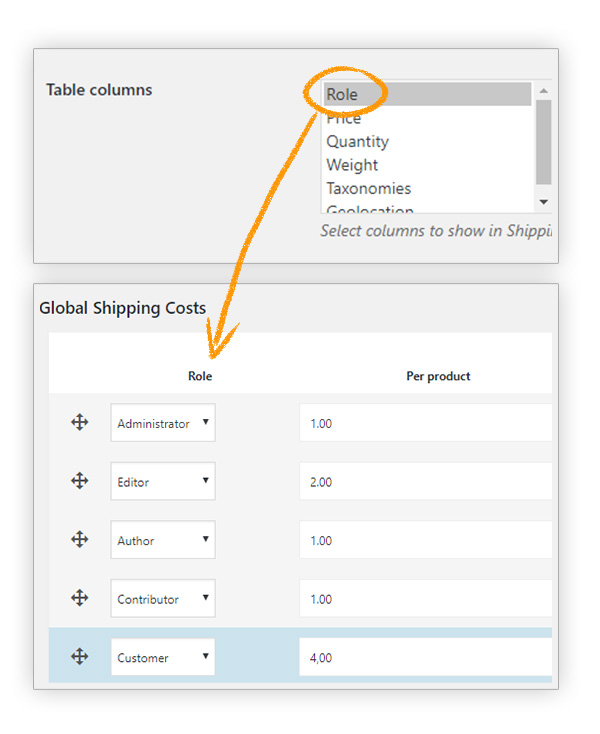Select Role in Table columns list
Image resolution: width=600 pixels, height=734 pixels.
tap(426, 95)
